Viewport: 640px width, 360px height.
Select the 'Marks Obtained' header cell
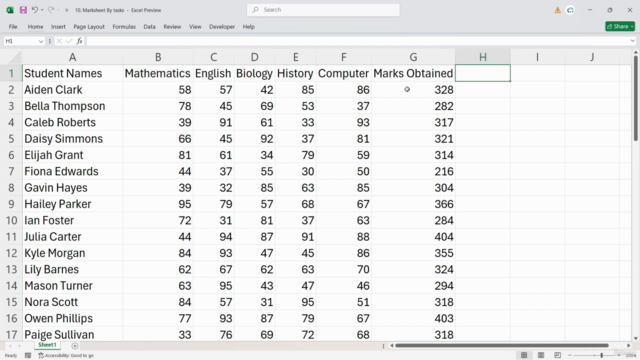coord(413,73)
